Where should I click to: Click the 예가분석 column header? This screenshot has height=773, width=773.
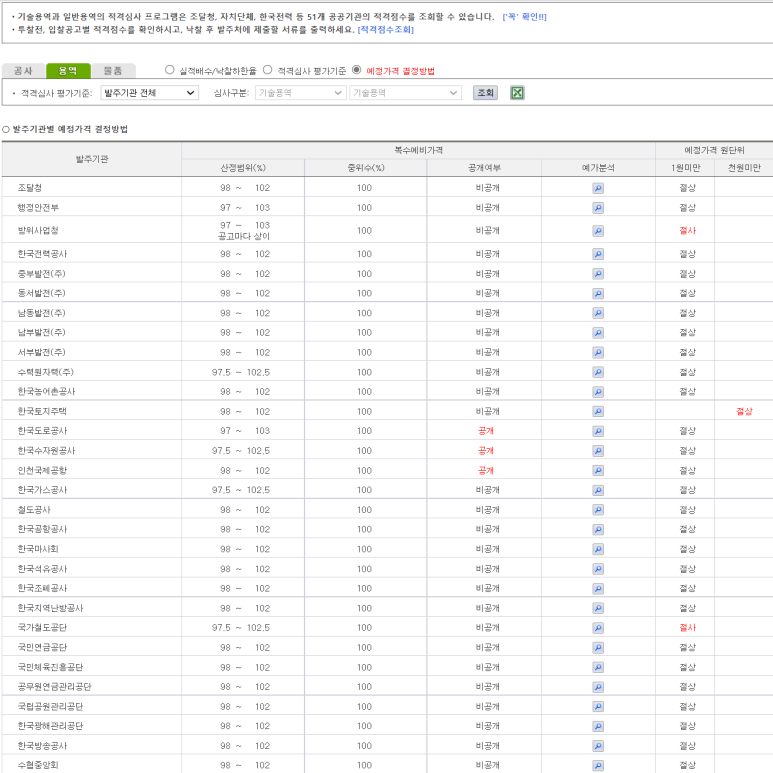tap(598, 168)
